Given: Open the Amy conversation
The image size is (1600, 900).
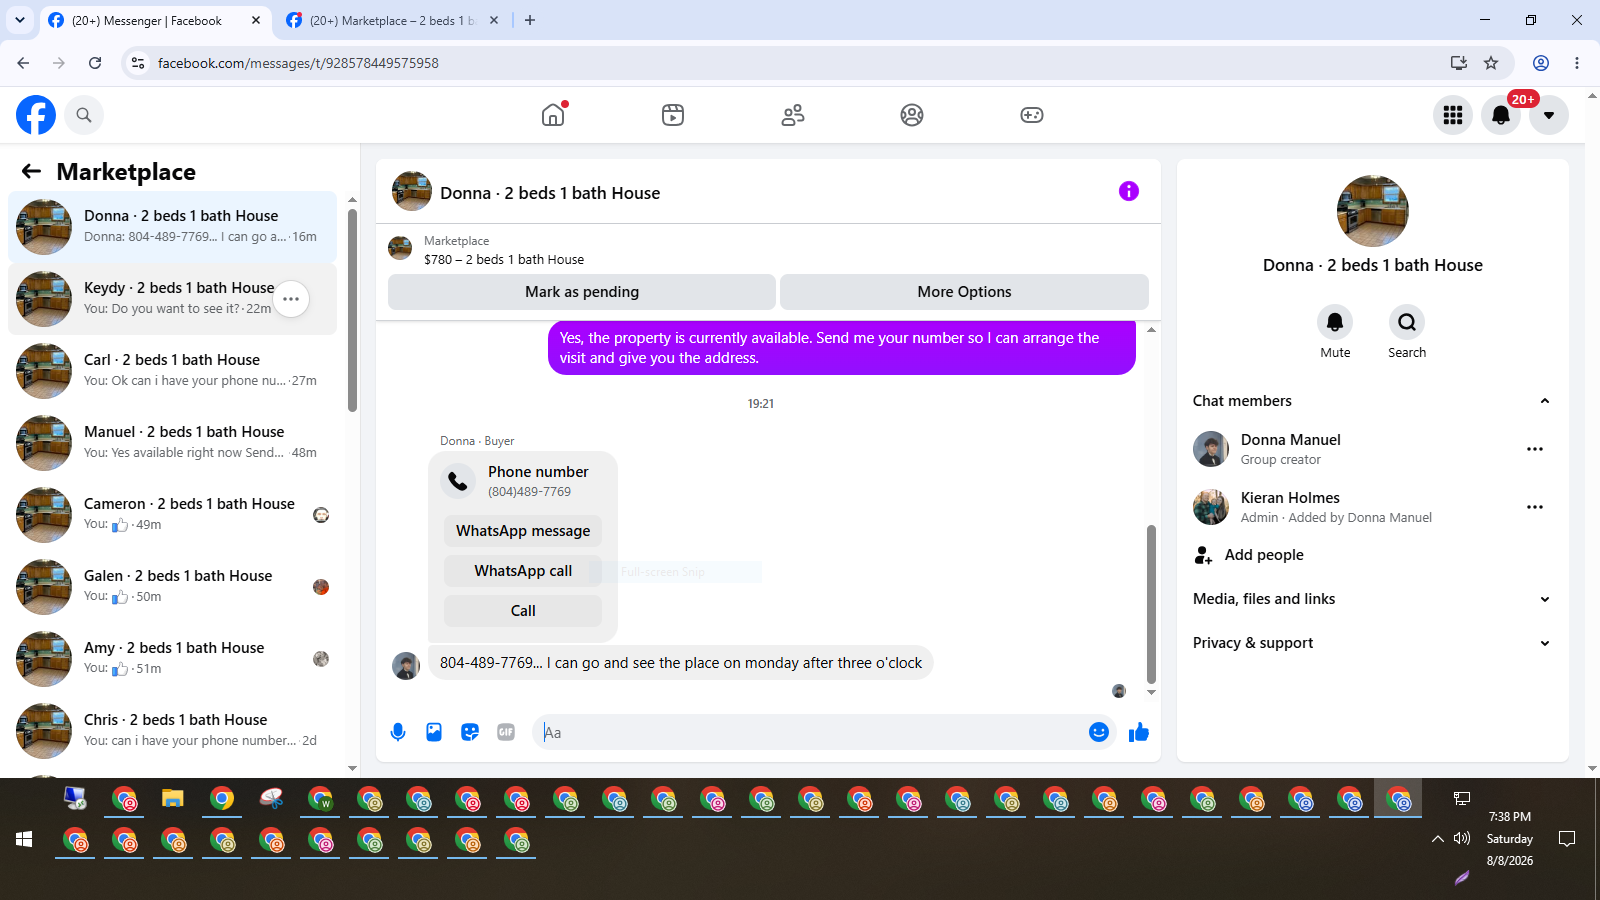Looking at the screenshot, I should click(172, 659).
